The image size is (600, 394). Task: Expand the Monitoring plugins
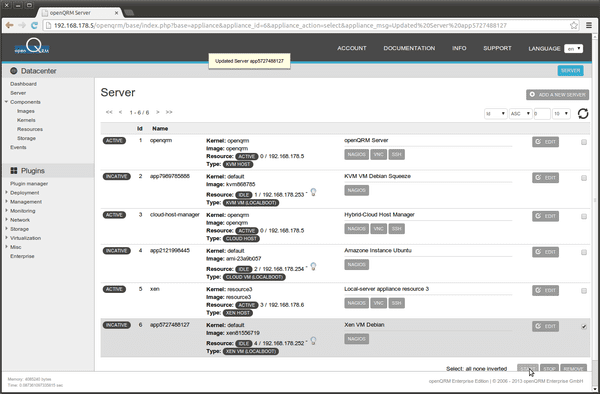7,210
